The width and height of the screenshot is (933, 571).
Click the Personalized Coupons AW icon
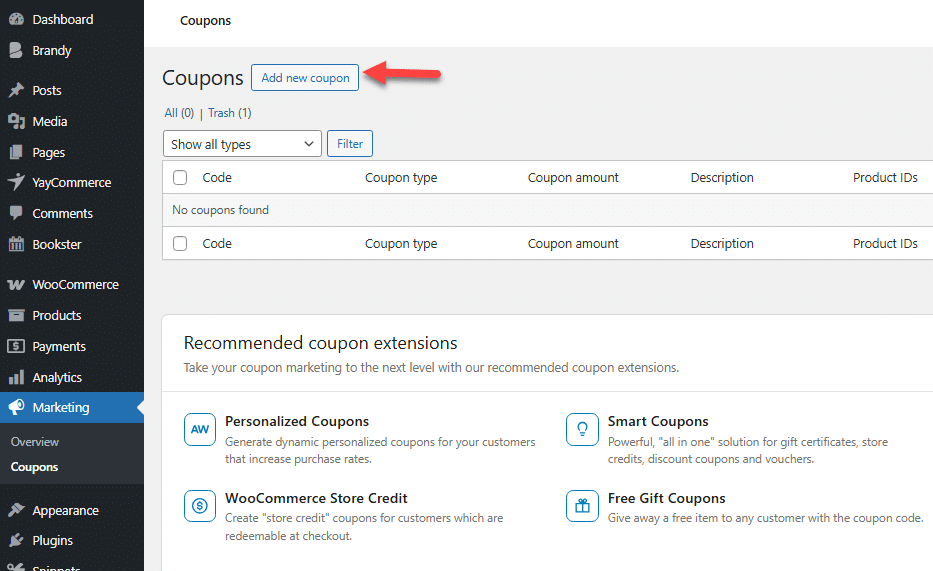(200, 429)
